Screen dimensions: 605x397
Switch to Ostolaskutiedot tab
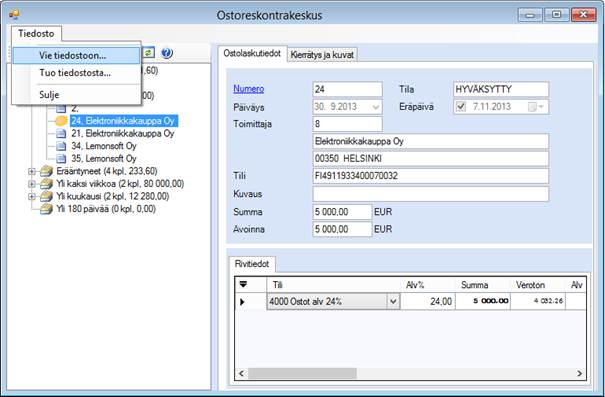pyautogui.click(x=252, y=54)
